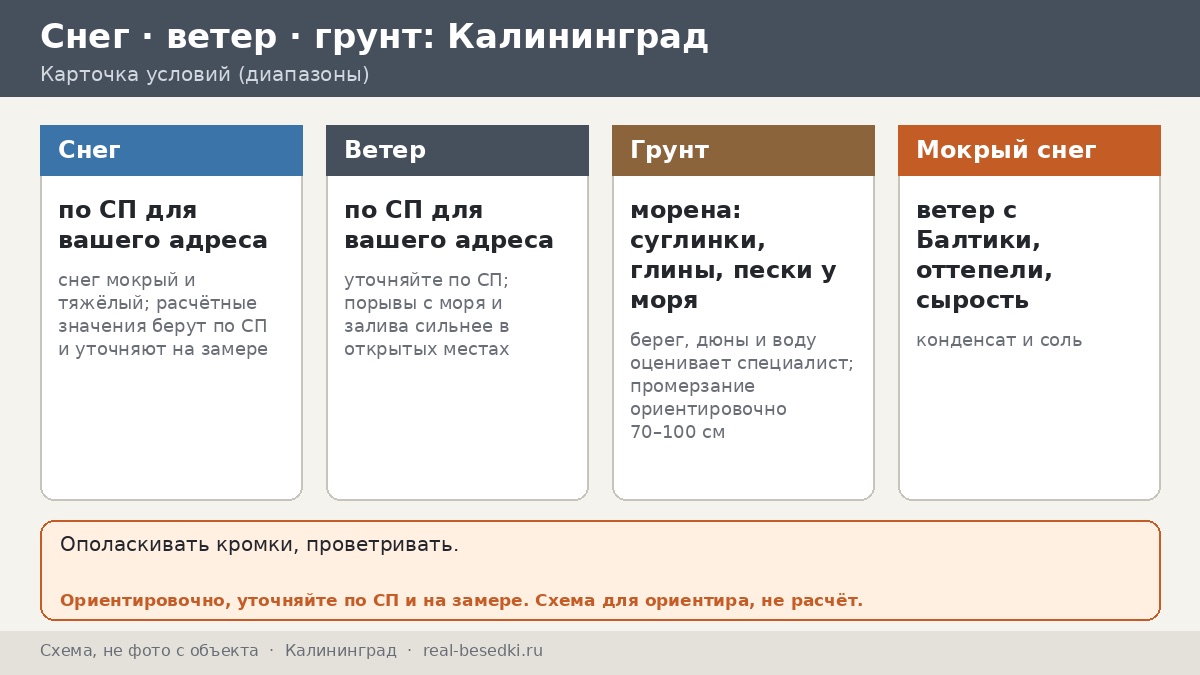Click the text 'берег, дюны и воду оценивает специалист'
The image size is (1200, 675).
[x=742, y=351]
